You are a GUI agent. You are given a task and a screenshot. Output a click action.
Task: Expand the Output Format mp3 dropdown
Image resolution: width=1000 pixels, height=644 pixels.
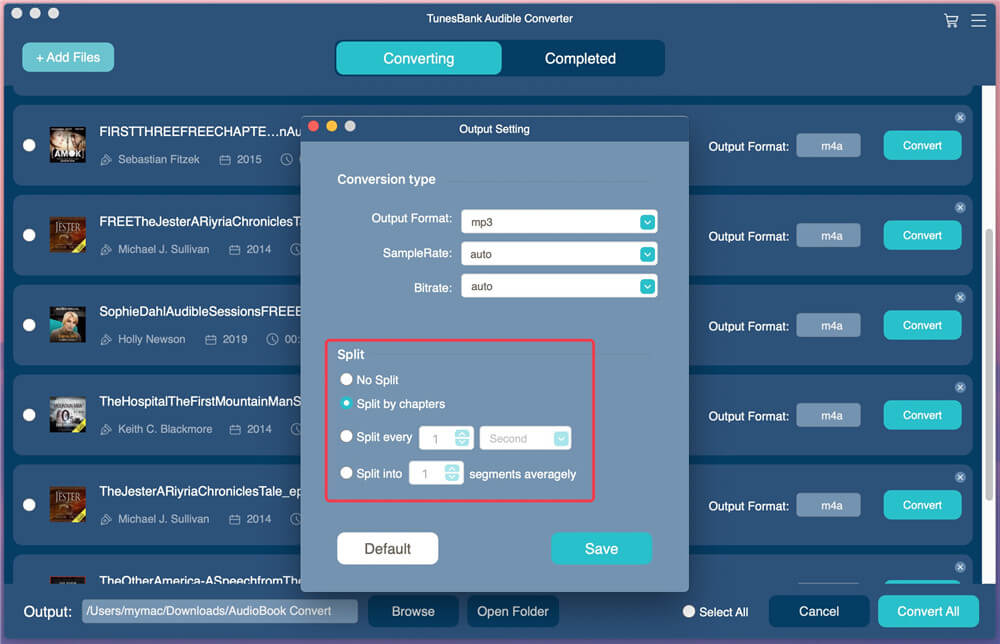pos(647,222)
